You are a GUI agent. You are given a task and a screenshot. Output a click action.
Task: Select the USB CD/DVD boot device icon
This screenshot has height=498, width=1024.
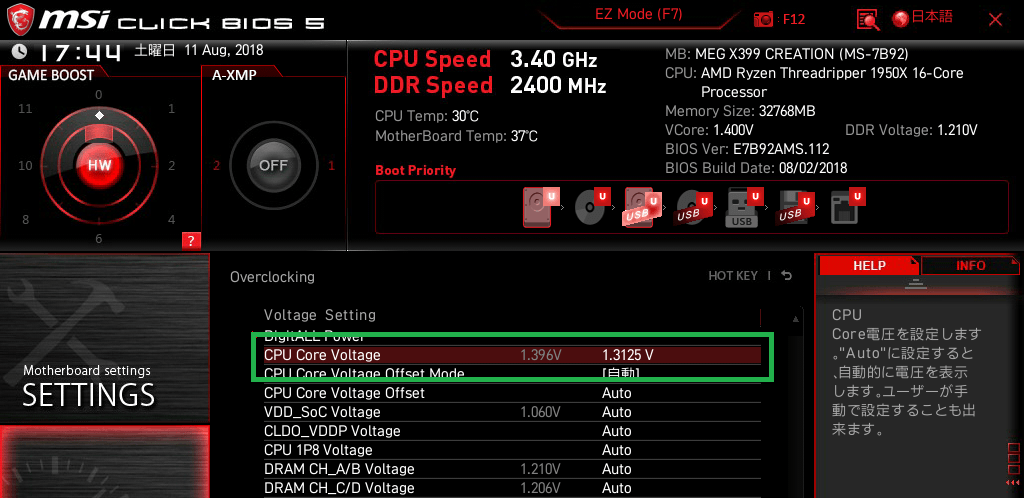click(x=694, y=207)
